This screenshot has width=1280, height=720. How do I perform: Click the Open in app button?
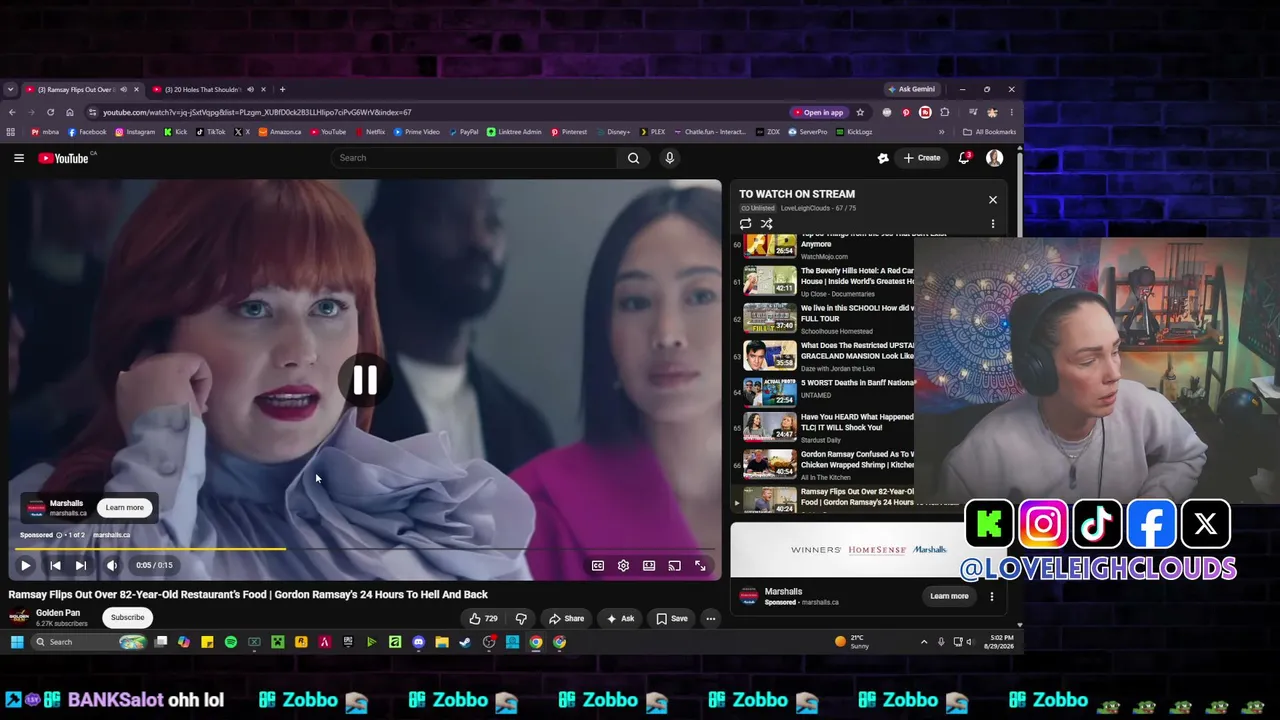819,112
